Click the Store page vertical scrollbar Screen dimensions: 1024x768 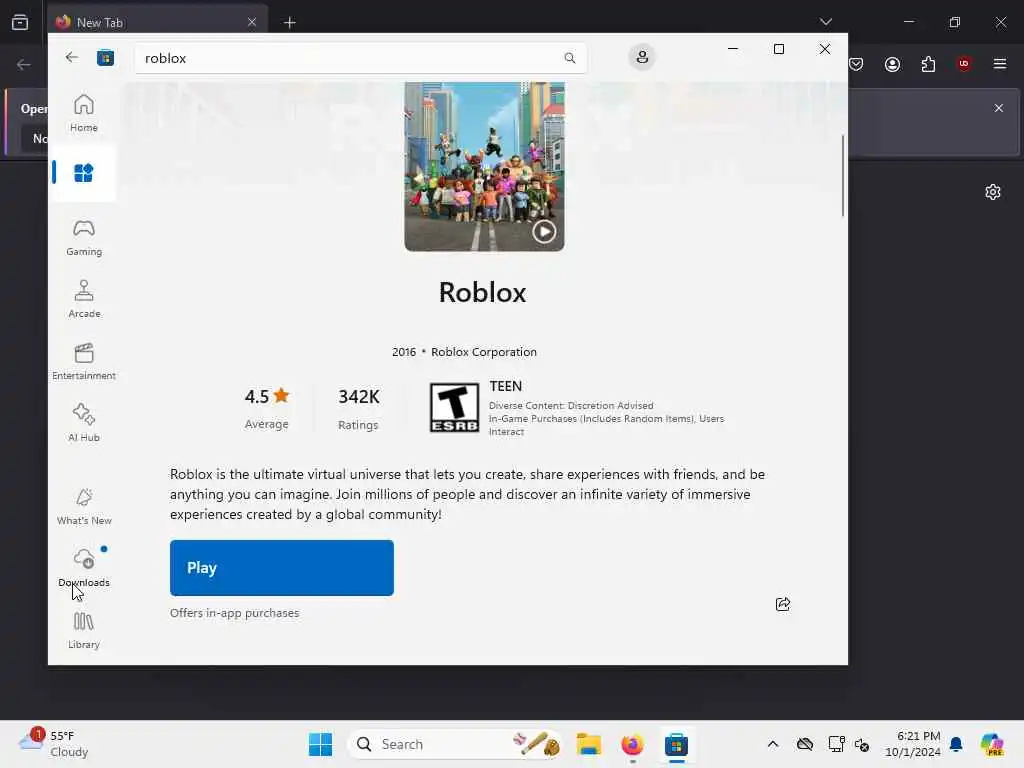point(842,175)
